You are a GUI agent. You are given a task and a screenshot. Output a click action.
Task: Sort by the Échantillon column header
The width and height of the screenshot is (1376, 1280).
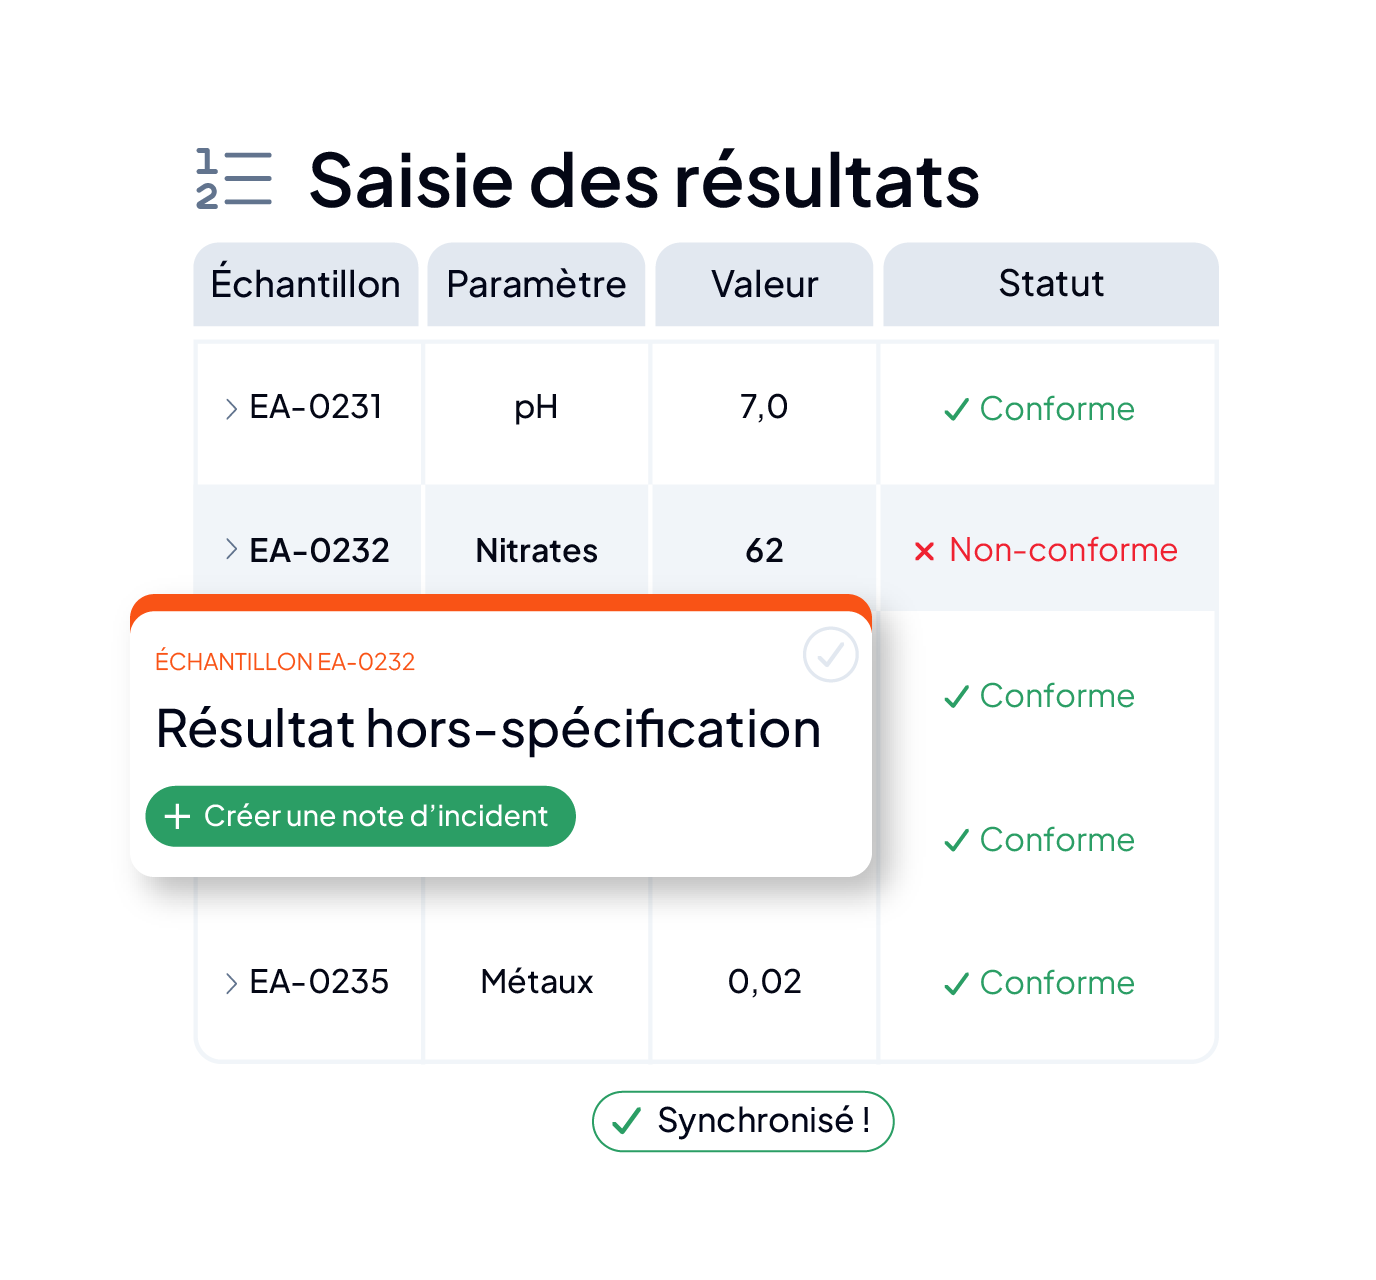coord(306,284)
